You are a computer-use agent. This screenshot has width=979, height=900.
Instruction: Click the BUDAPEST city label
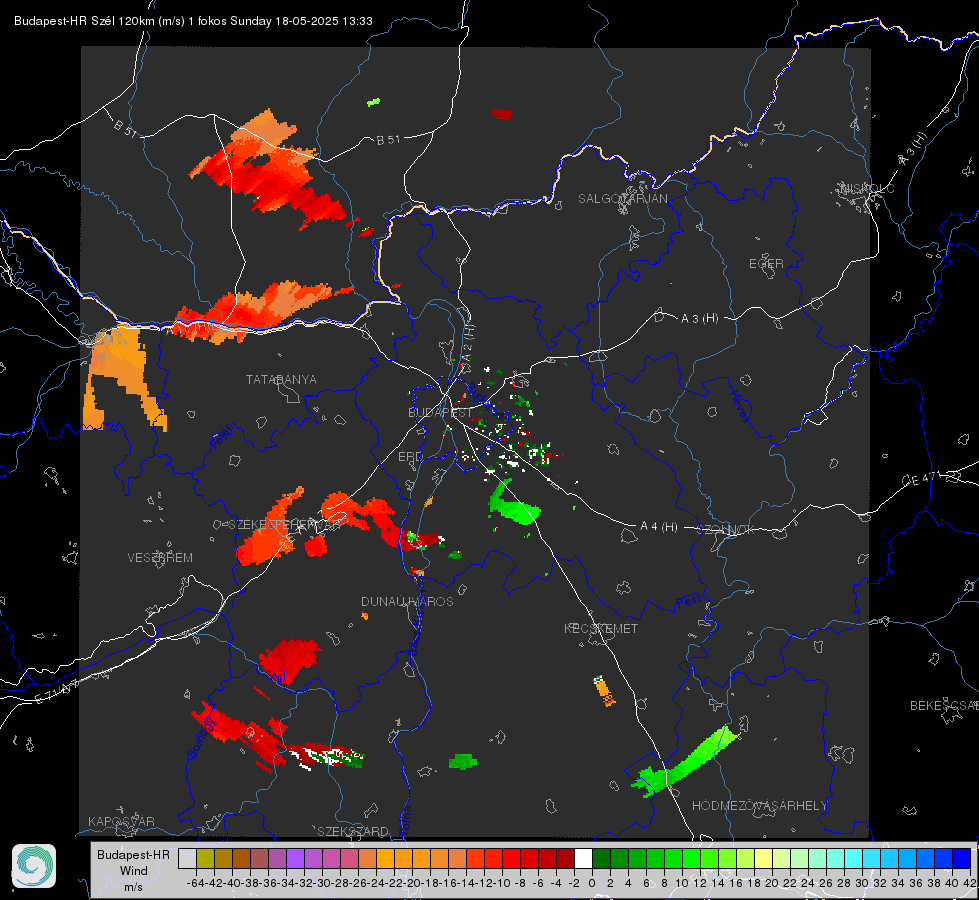pyautogui.click(x=440, y=413)
